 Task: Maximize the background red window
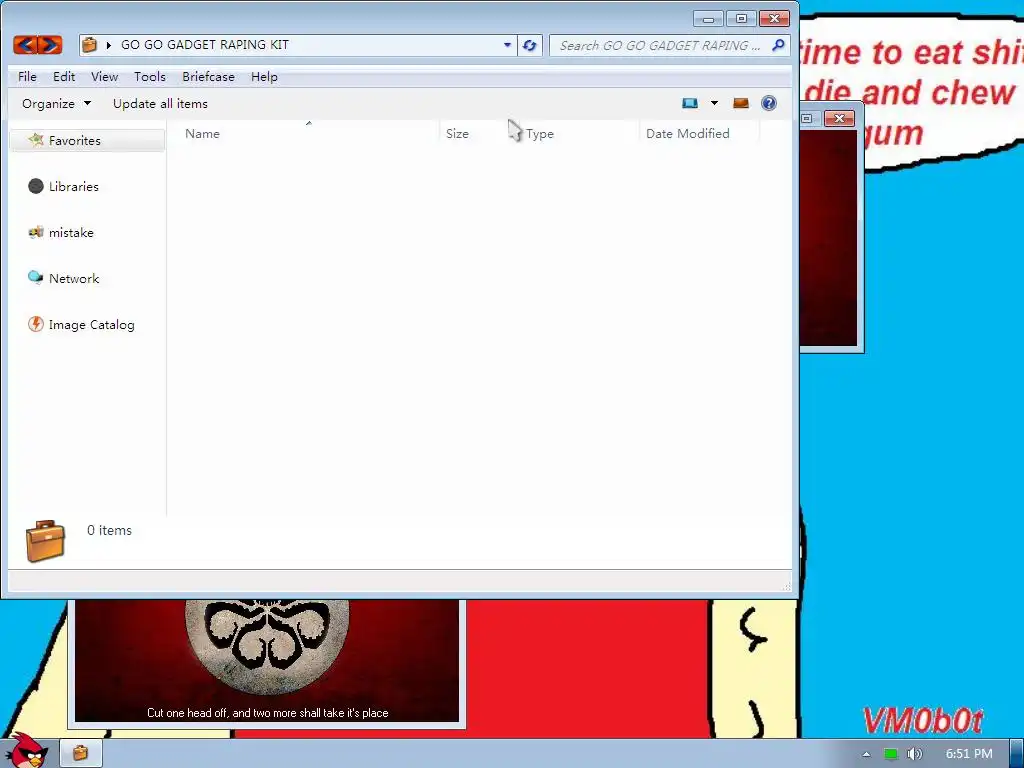click(808, 118)
